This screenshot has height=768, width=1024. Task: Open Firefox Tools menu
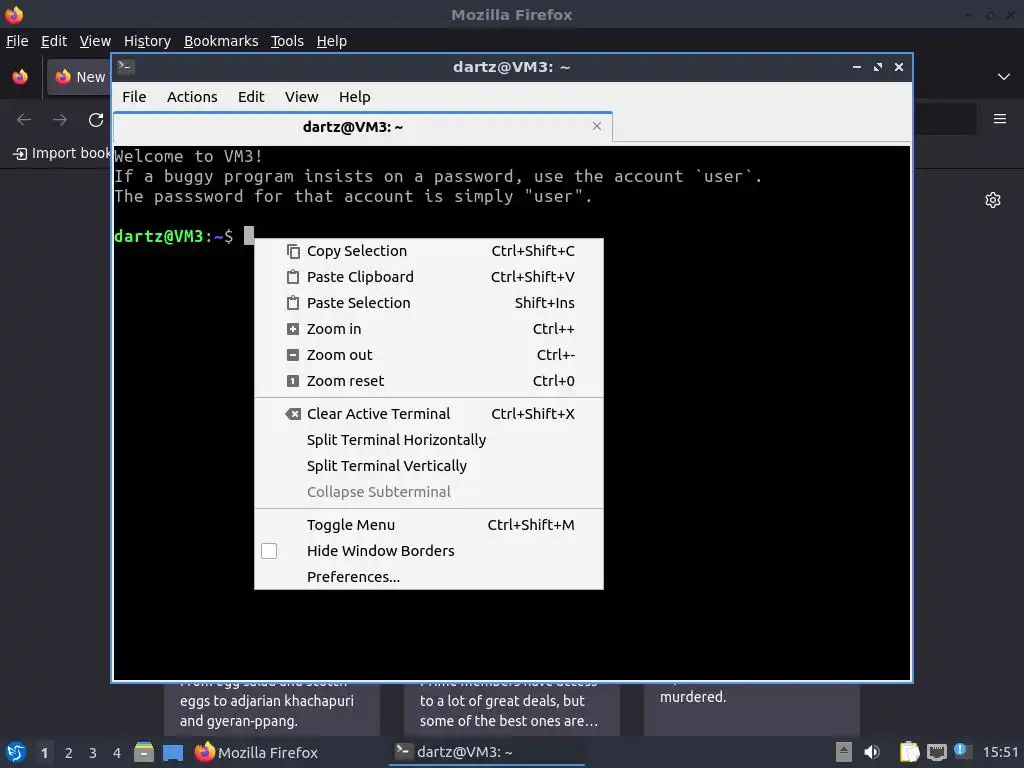point(287,41)
